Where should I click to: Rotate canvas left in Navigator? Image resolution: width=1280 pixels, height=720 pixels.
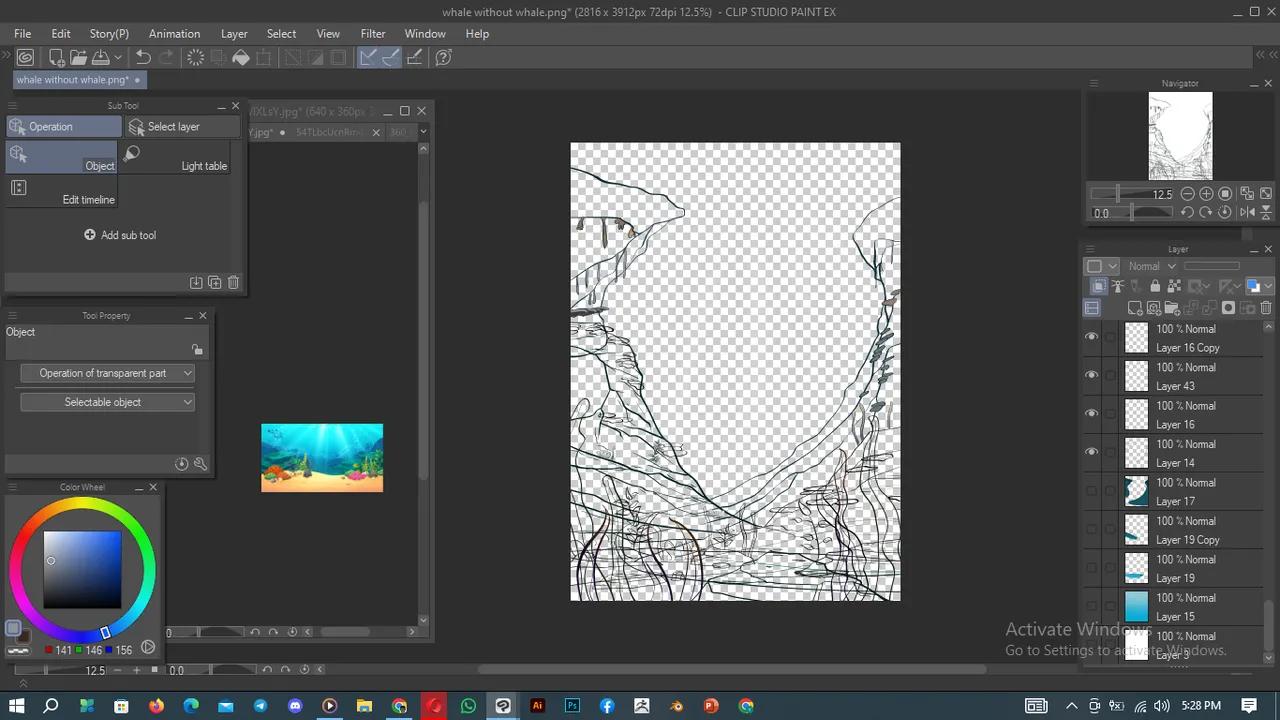pyautogui.click(x=1187, y=213)
